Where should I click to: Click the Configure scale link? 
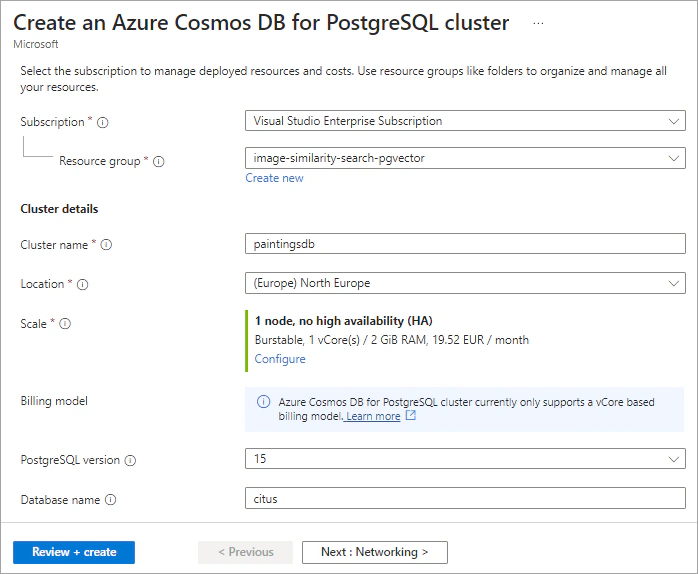pyautogui.click(x=280, y=359)
